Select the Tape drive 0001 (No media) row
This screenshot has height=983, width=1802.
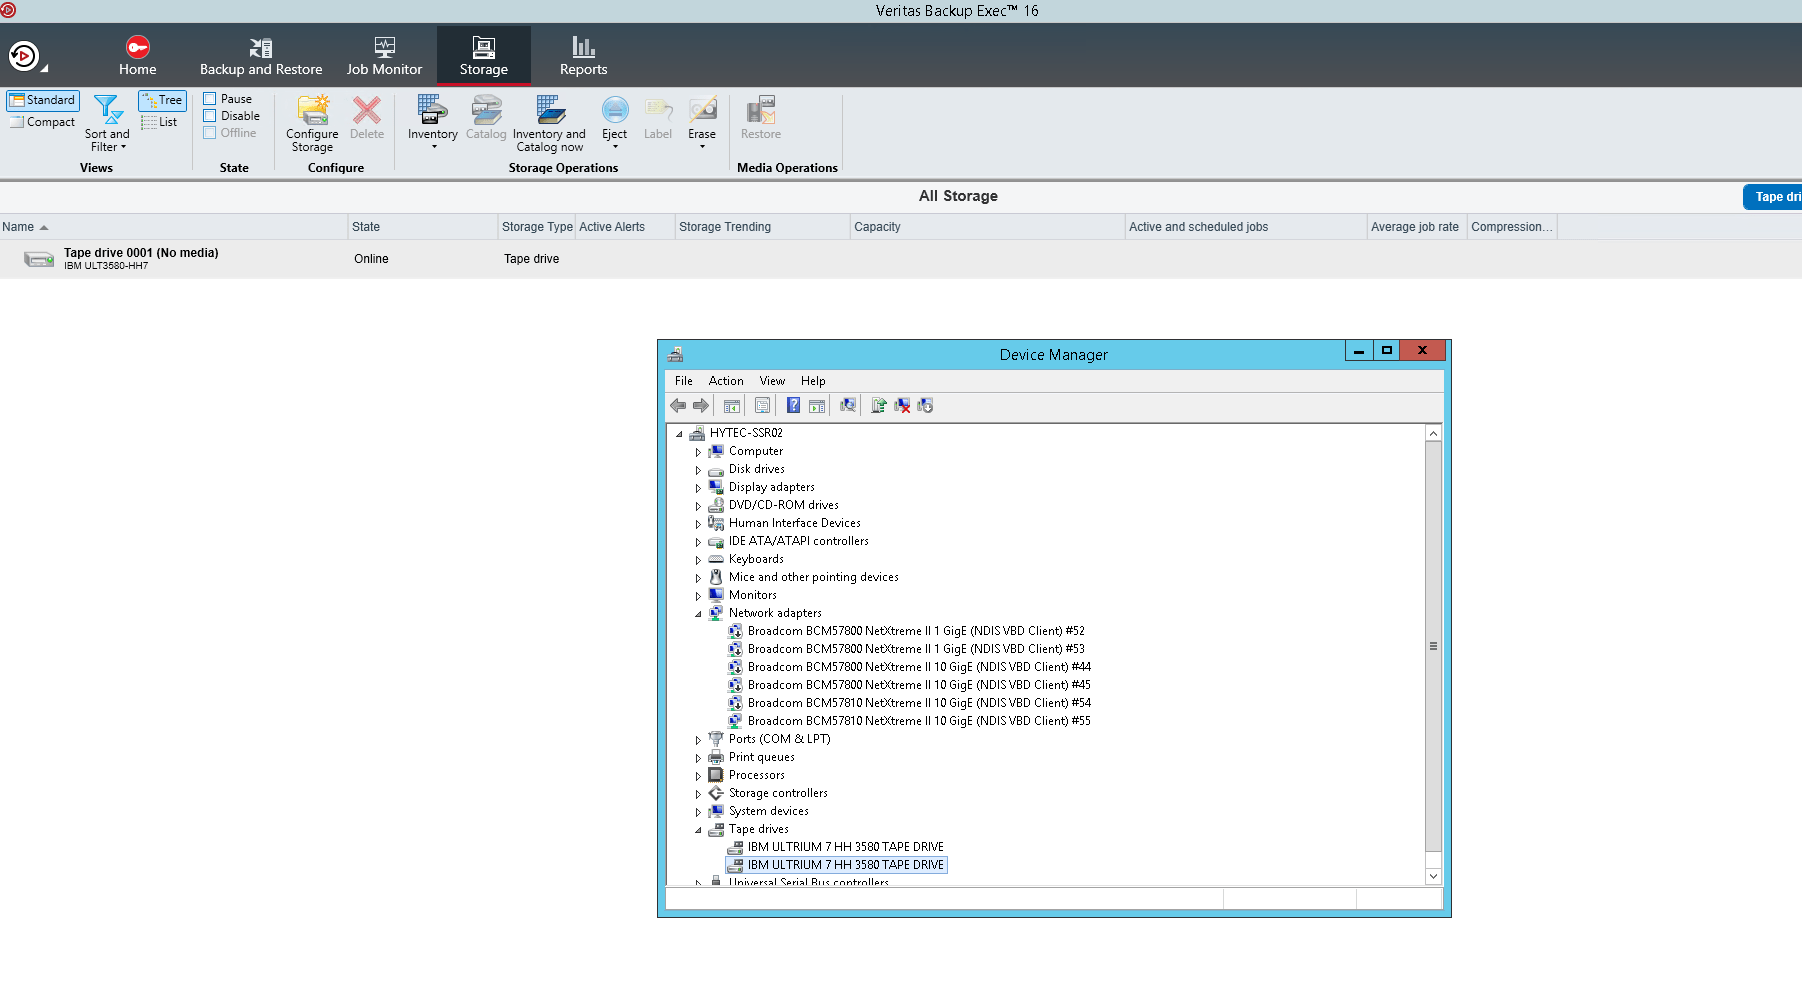coord(901,259)
